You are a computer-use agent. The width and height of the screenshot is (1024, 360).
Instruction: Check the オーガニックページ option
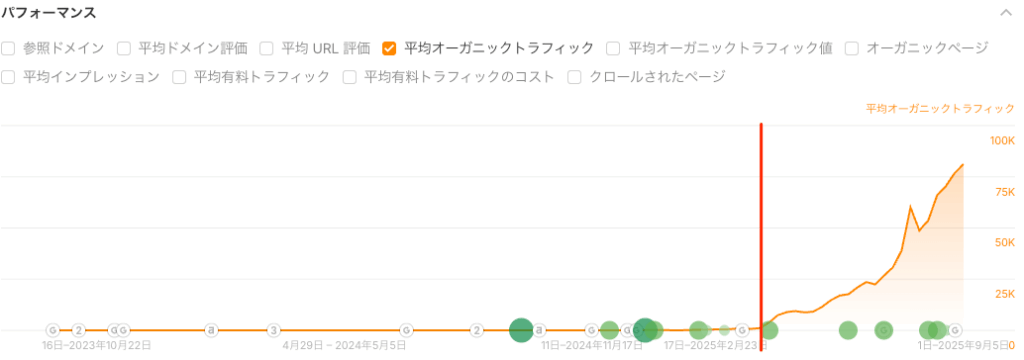[x=851, y=48]
